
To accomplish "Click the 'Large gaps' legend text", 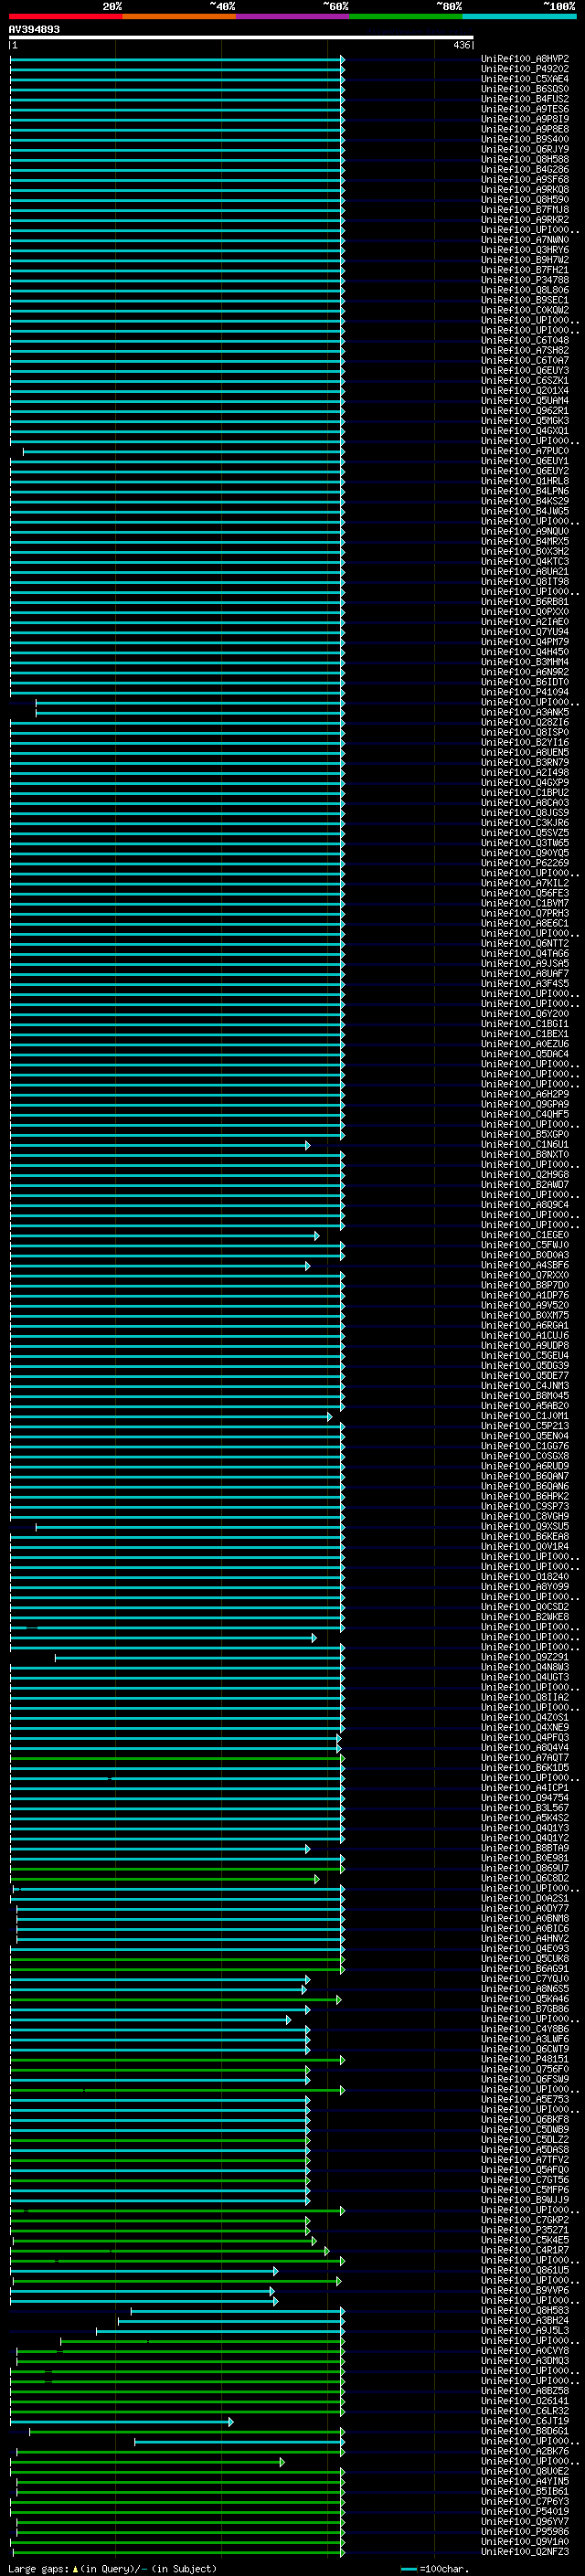I will pyautogui.click(x=39, y=2569).
